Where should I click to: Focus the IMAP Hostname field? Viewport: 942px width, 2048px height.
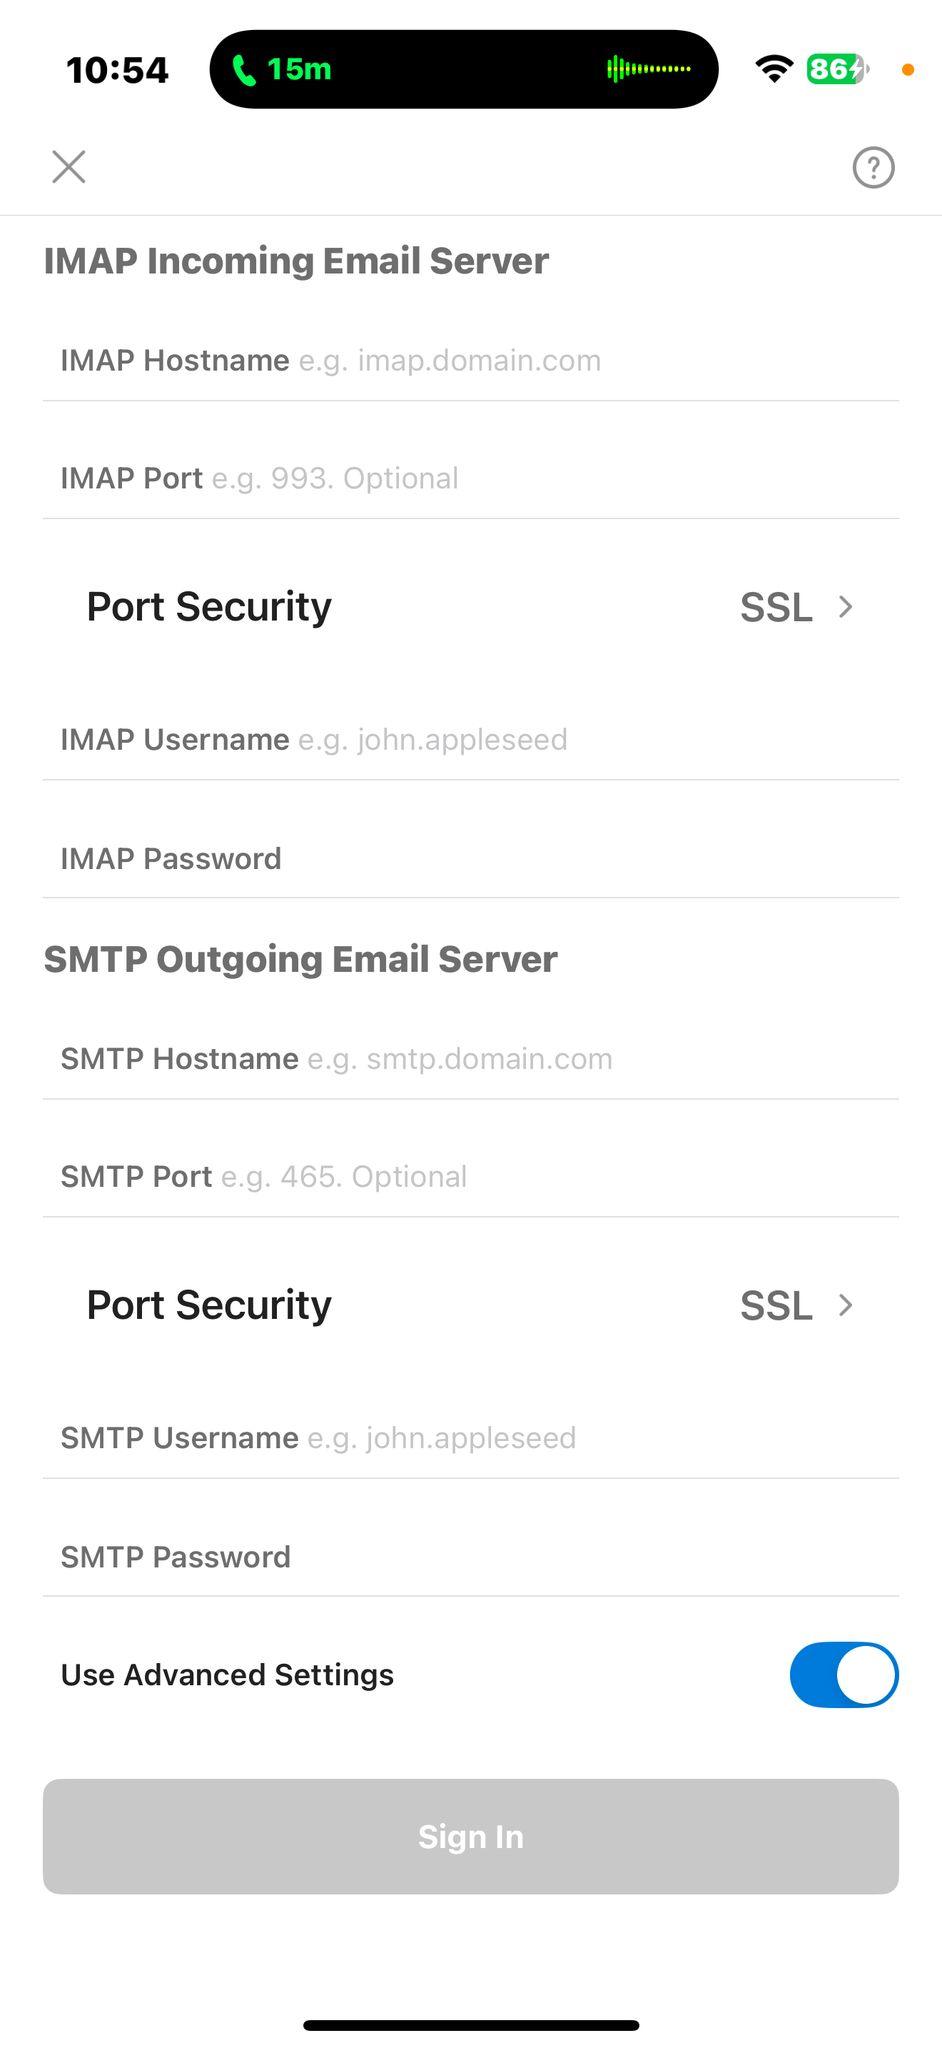pyautogui.click(x=471, y=360)
